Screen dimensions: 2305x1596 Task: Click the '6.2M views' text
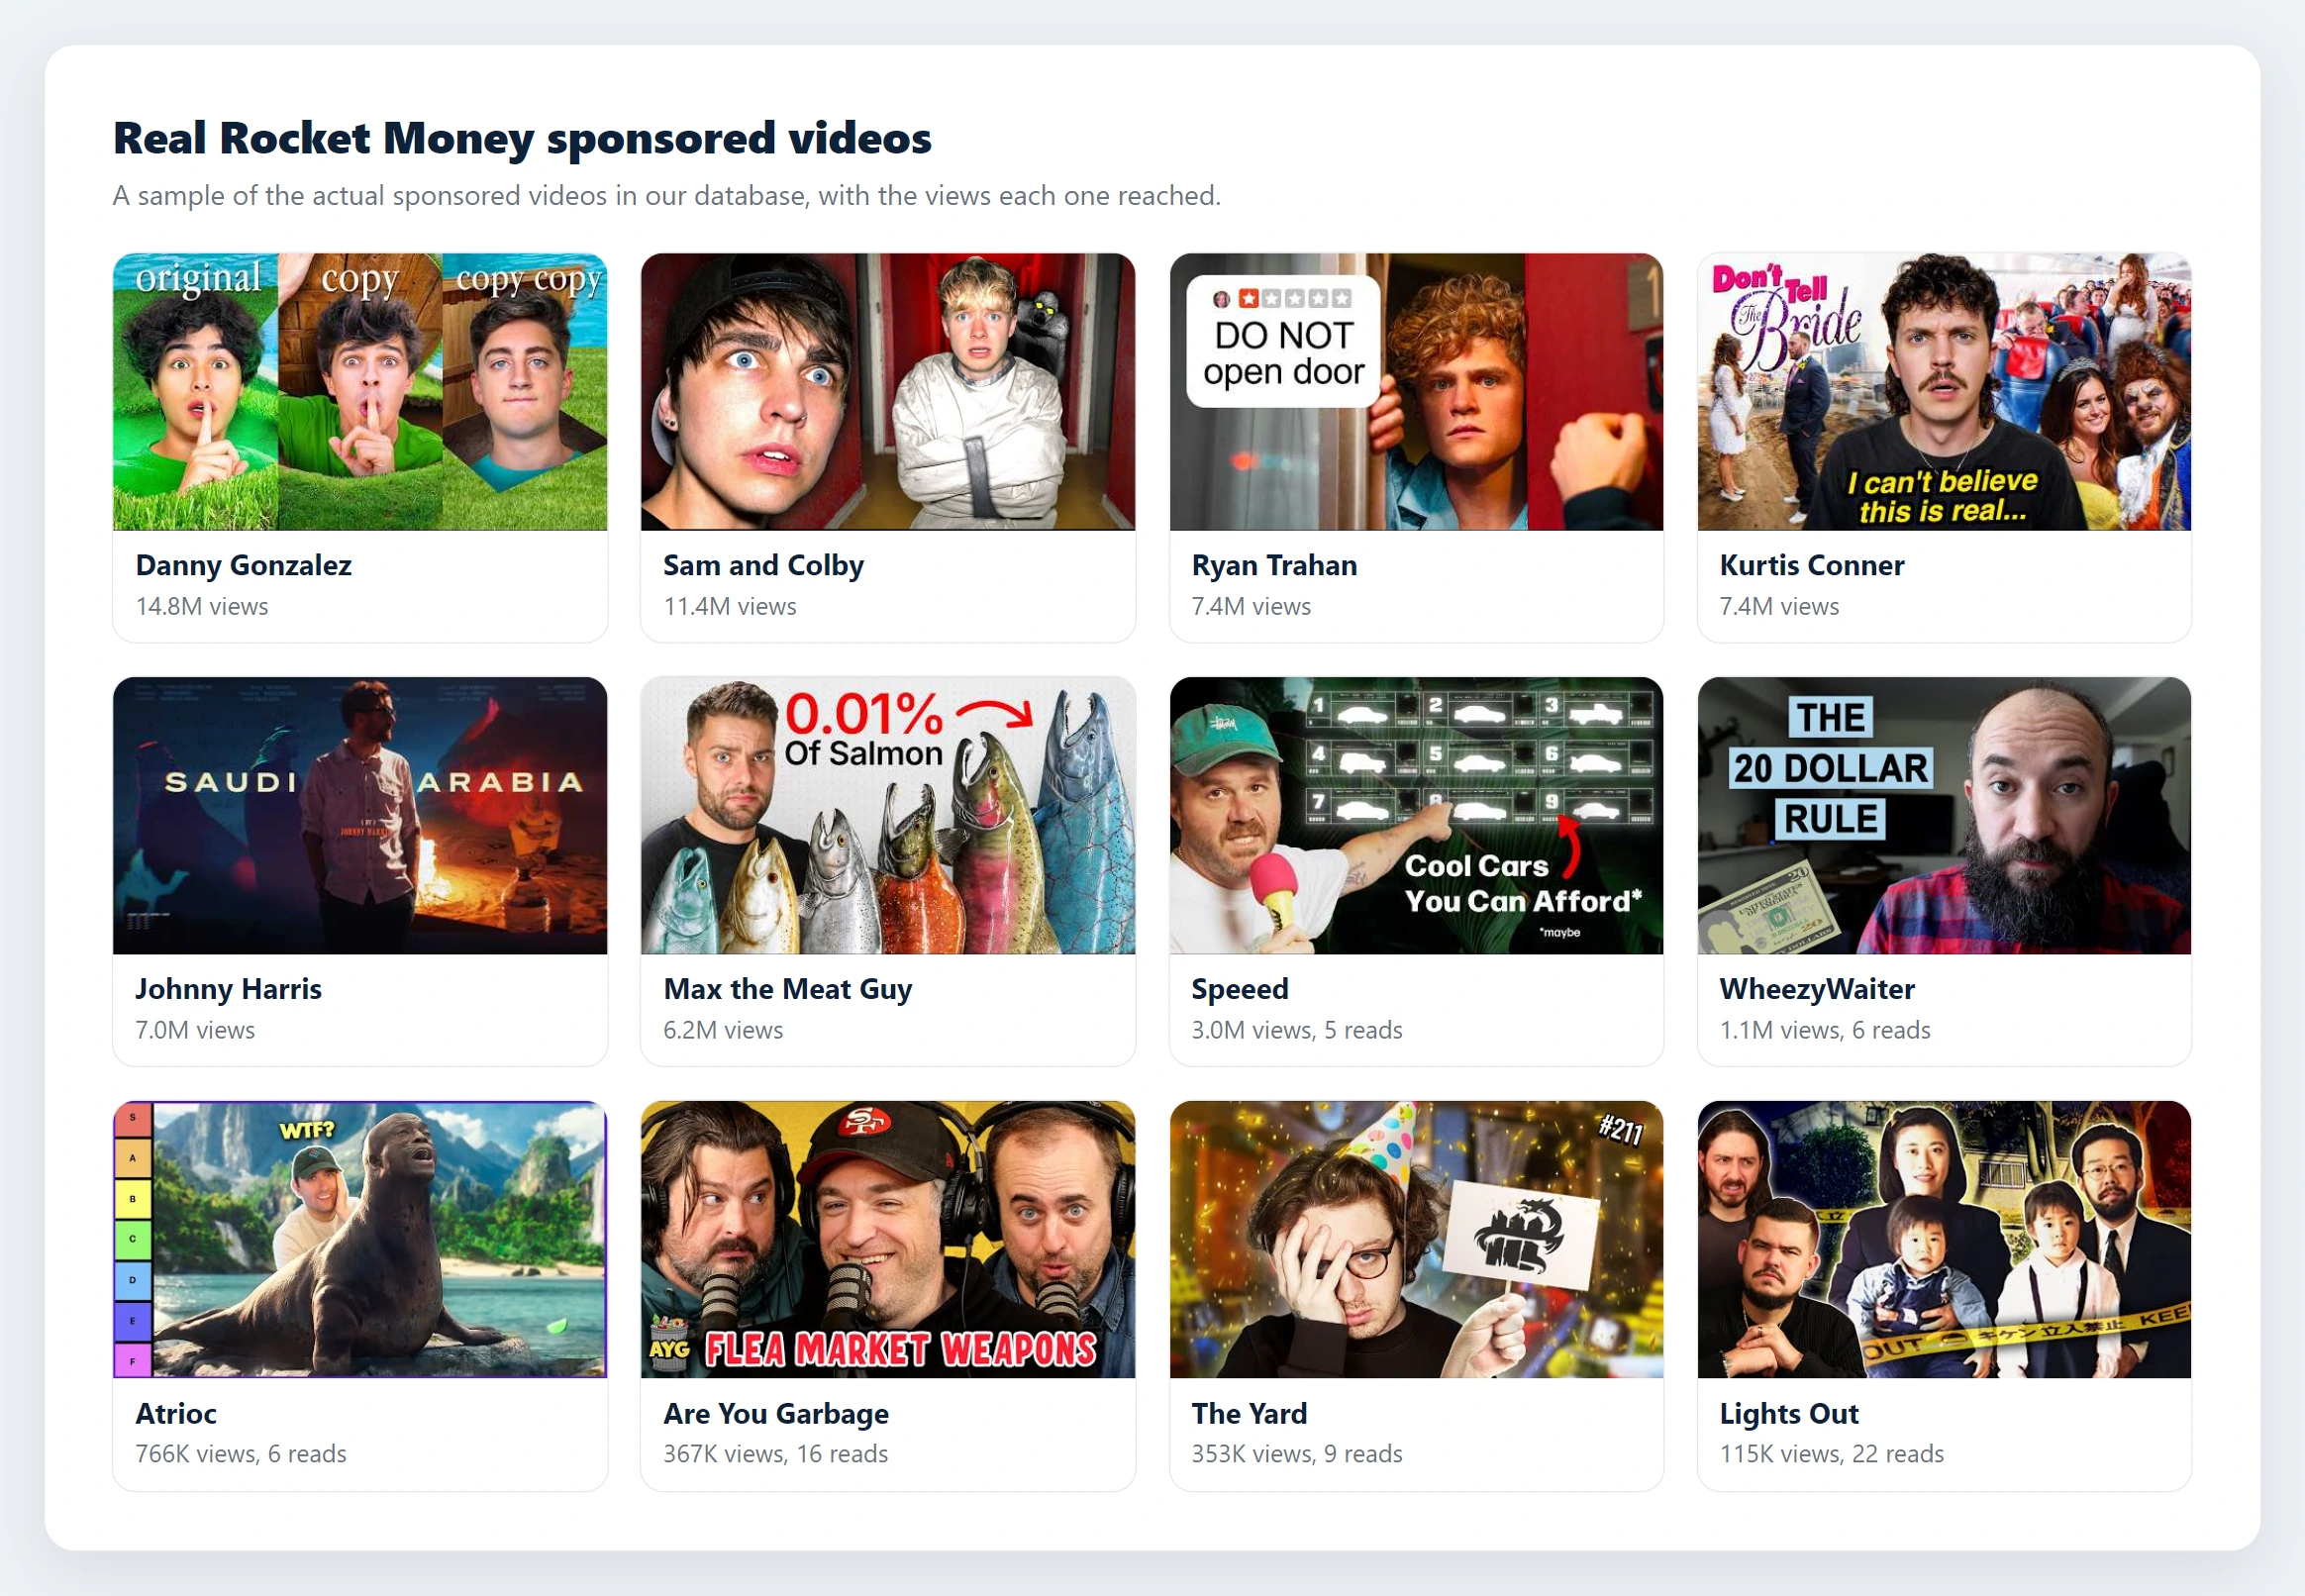[722, 1030]
